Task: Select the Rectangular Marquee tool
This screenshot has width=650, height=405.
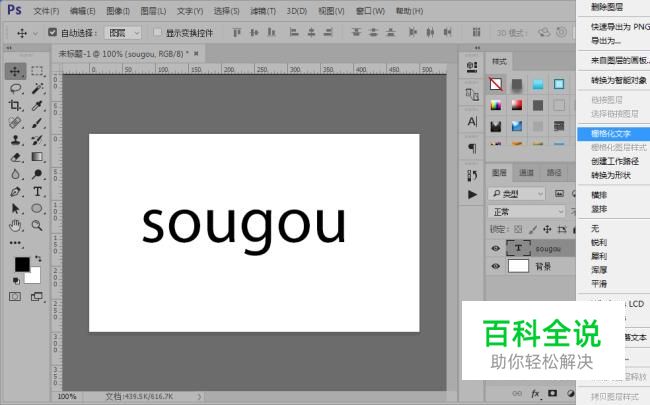Action: 37,71
